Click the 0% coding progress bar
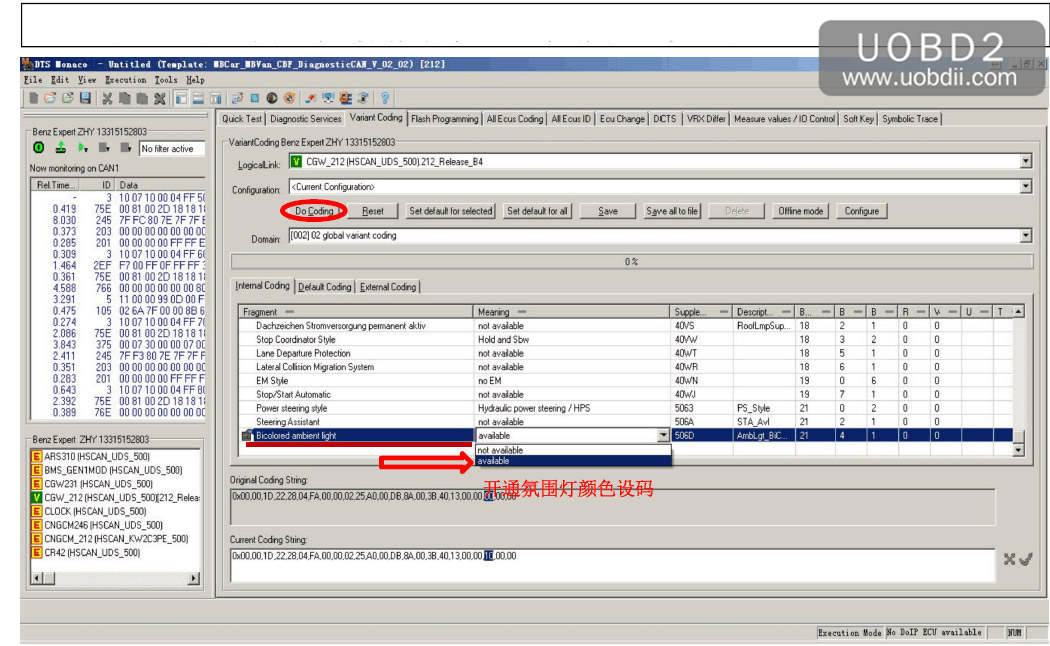 [631, 262]
